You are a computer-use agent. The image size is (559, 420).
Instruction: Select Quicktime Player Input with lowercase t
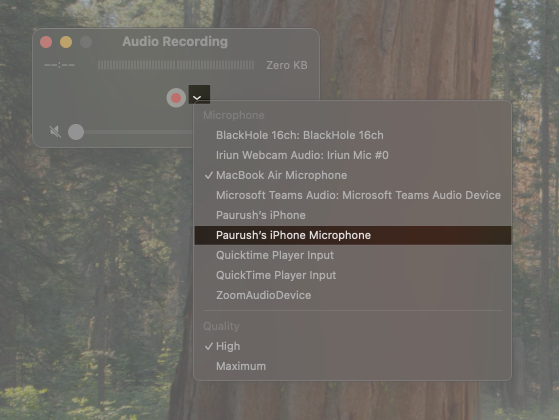pos(353,255)
